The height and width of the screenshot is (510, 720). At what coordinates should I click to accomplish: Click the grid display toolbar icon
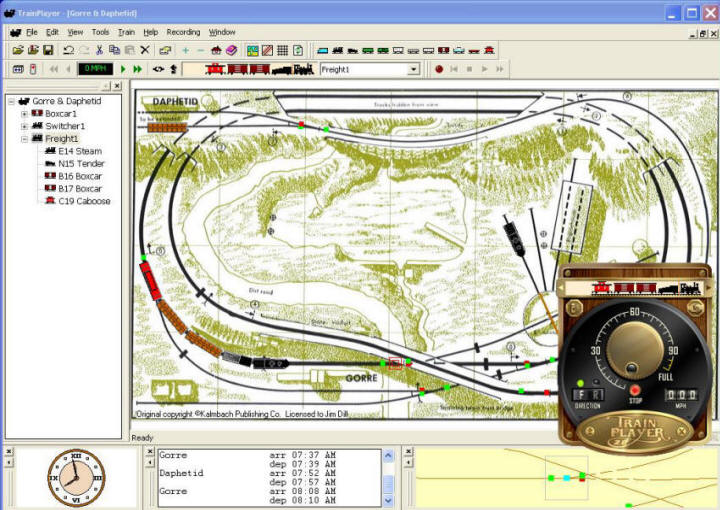(x=283, y=50)
